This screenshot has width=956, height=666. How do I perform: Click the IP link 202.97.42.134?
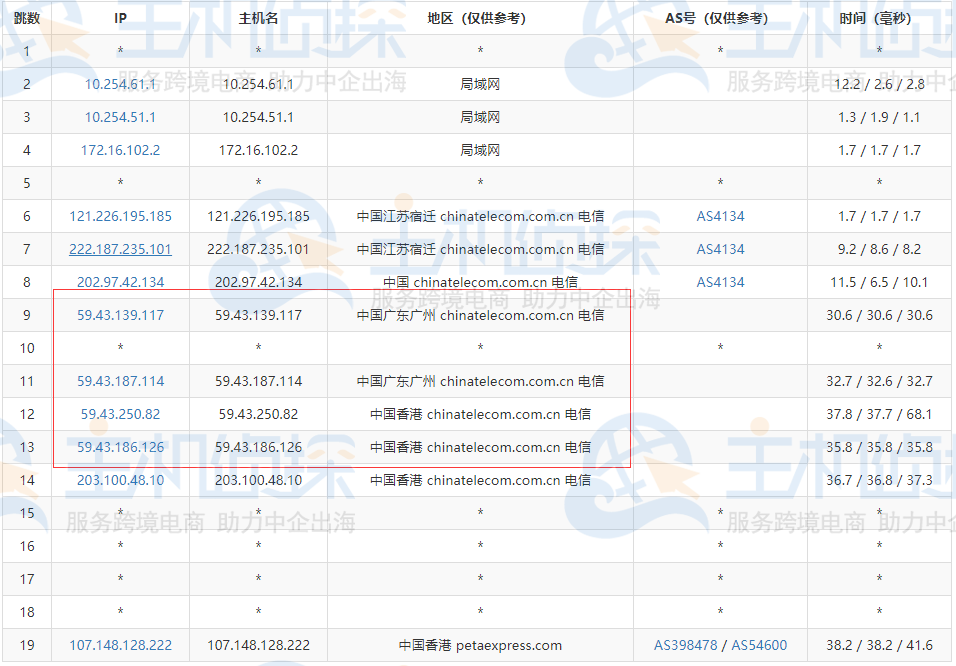click(120, 282)
